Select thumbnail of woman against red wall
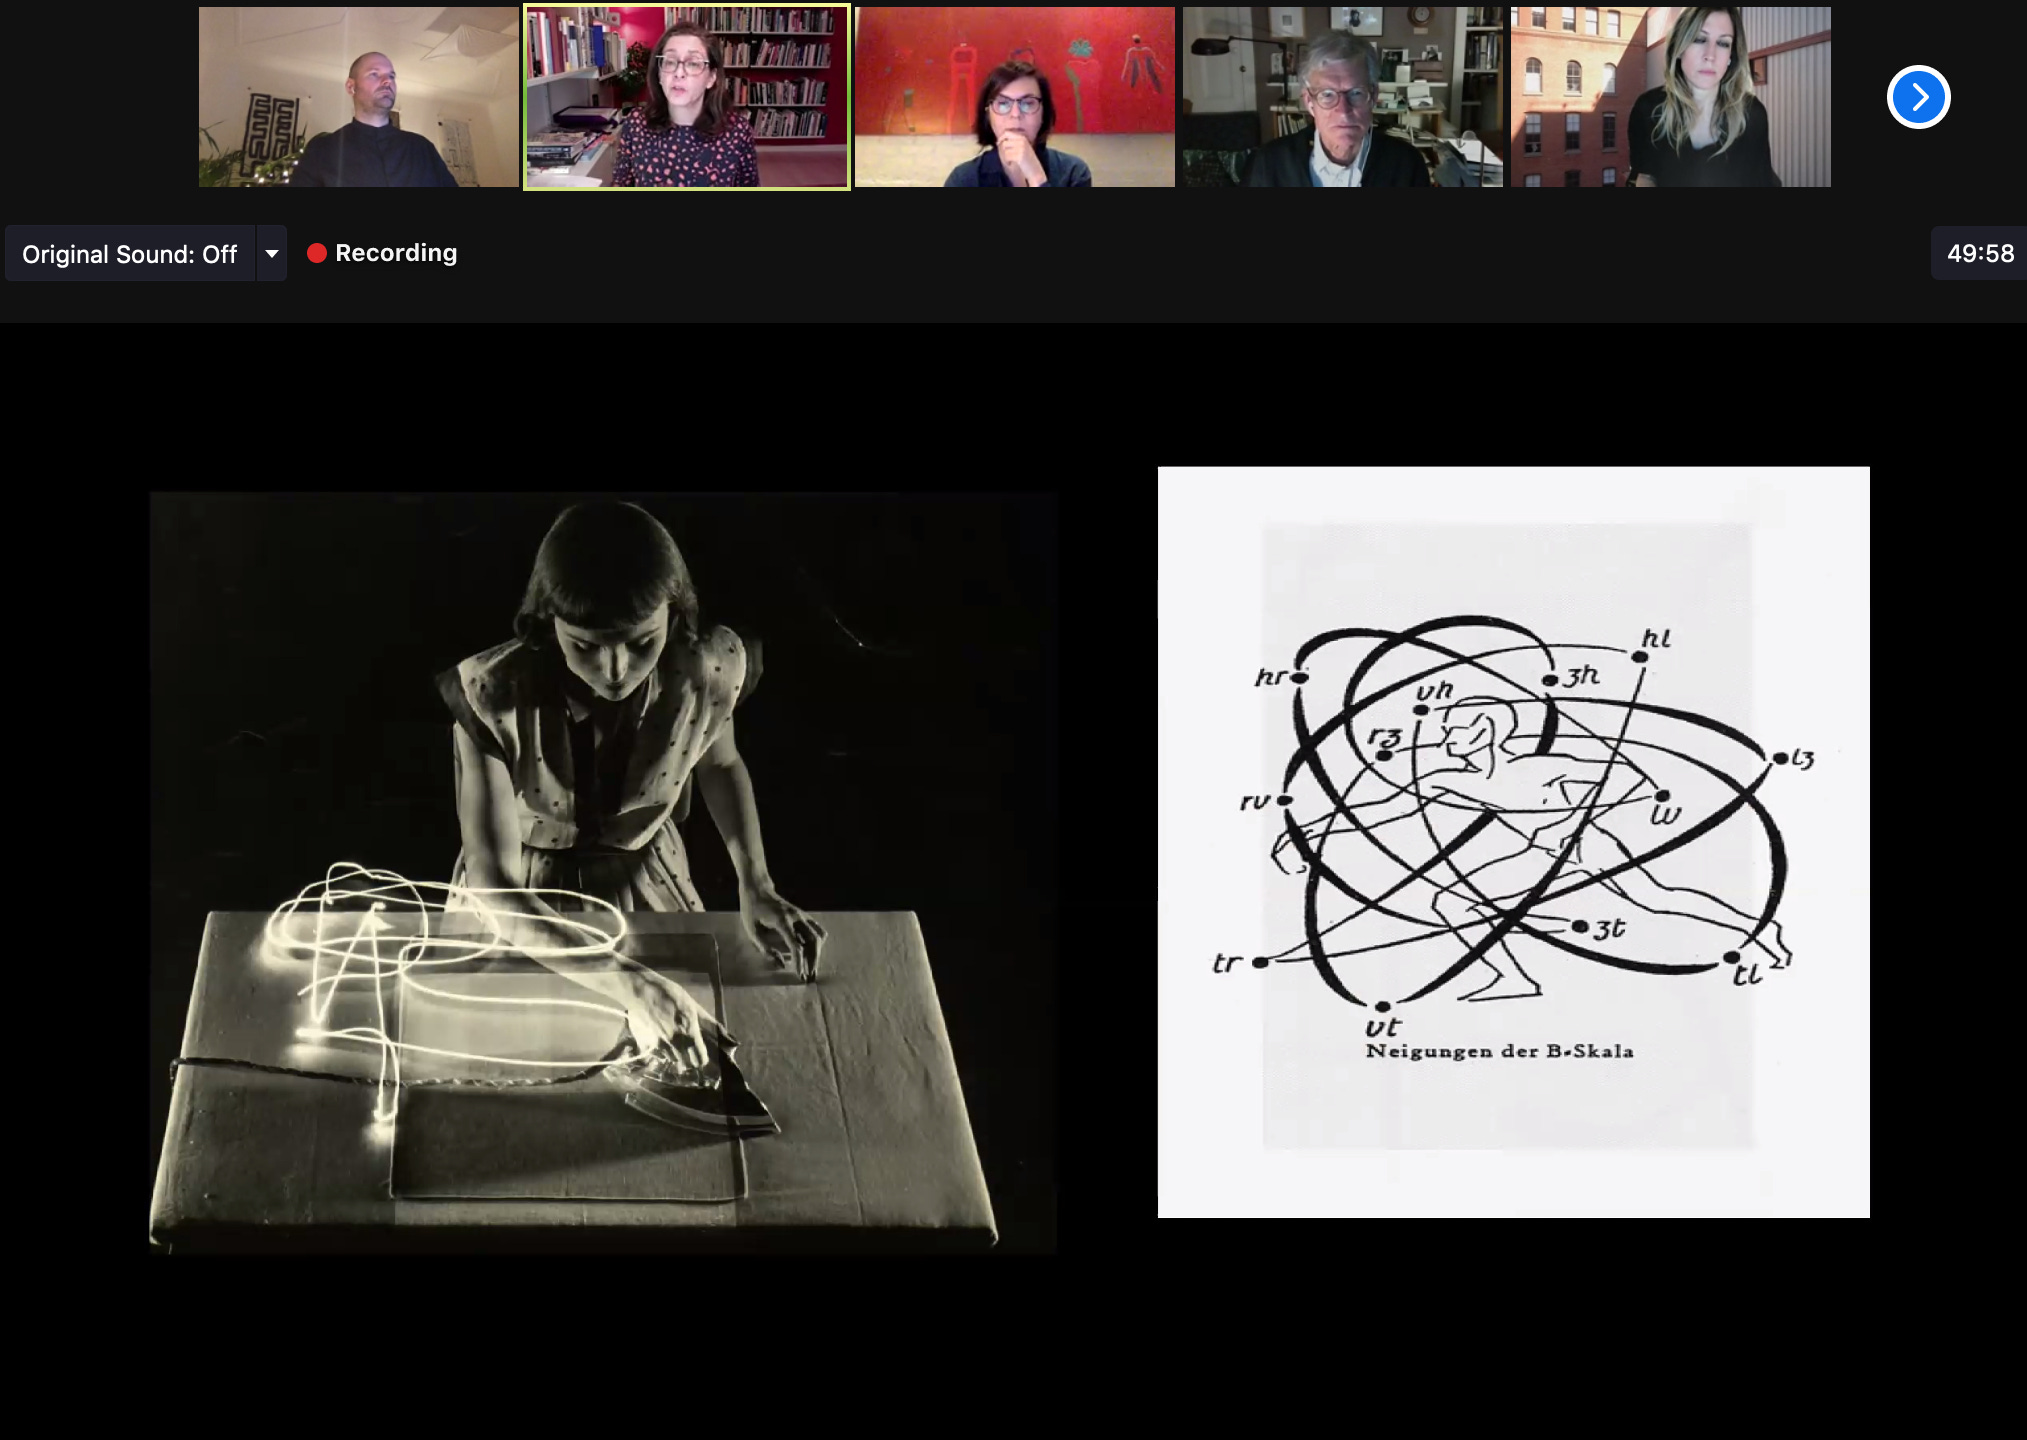Image resolution: width=2027 pixels, height=1440 pixels. 1014,97
